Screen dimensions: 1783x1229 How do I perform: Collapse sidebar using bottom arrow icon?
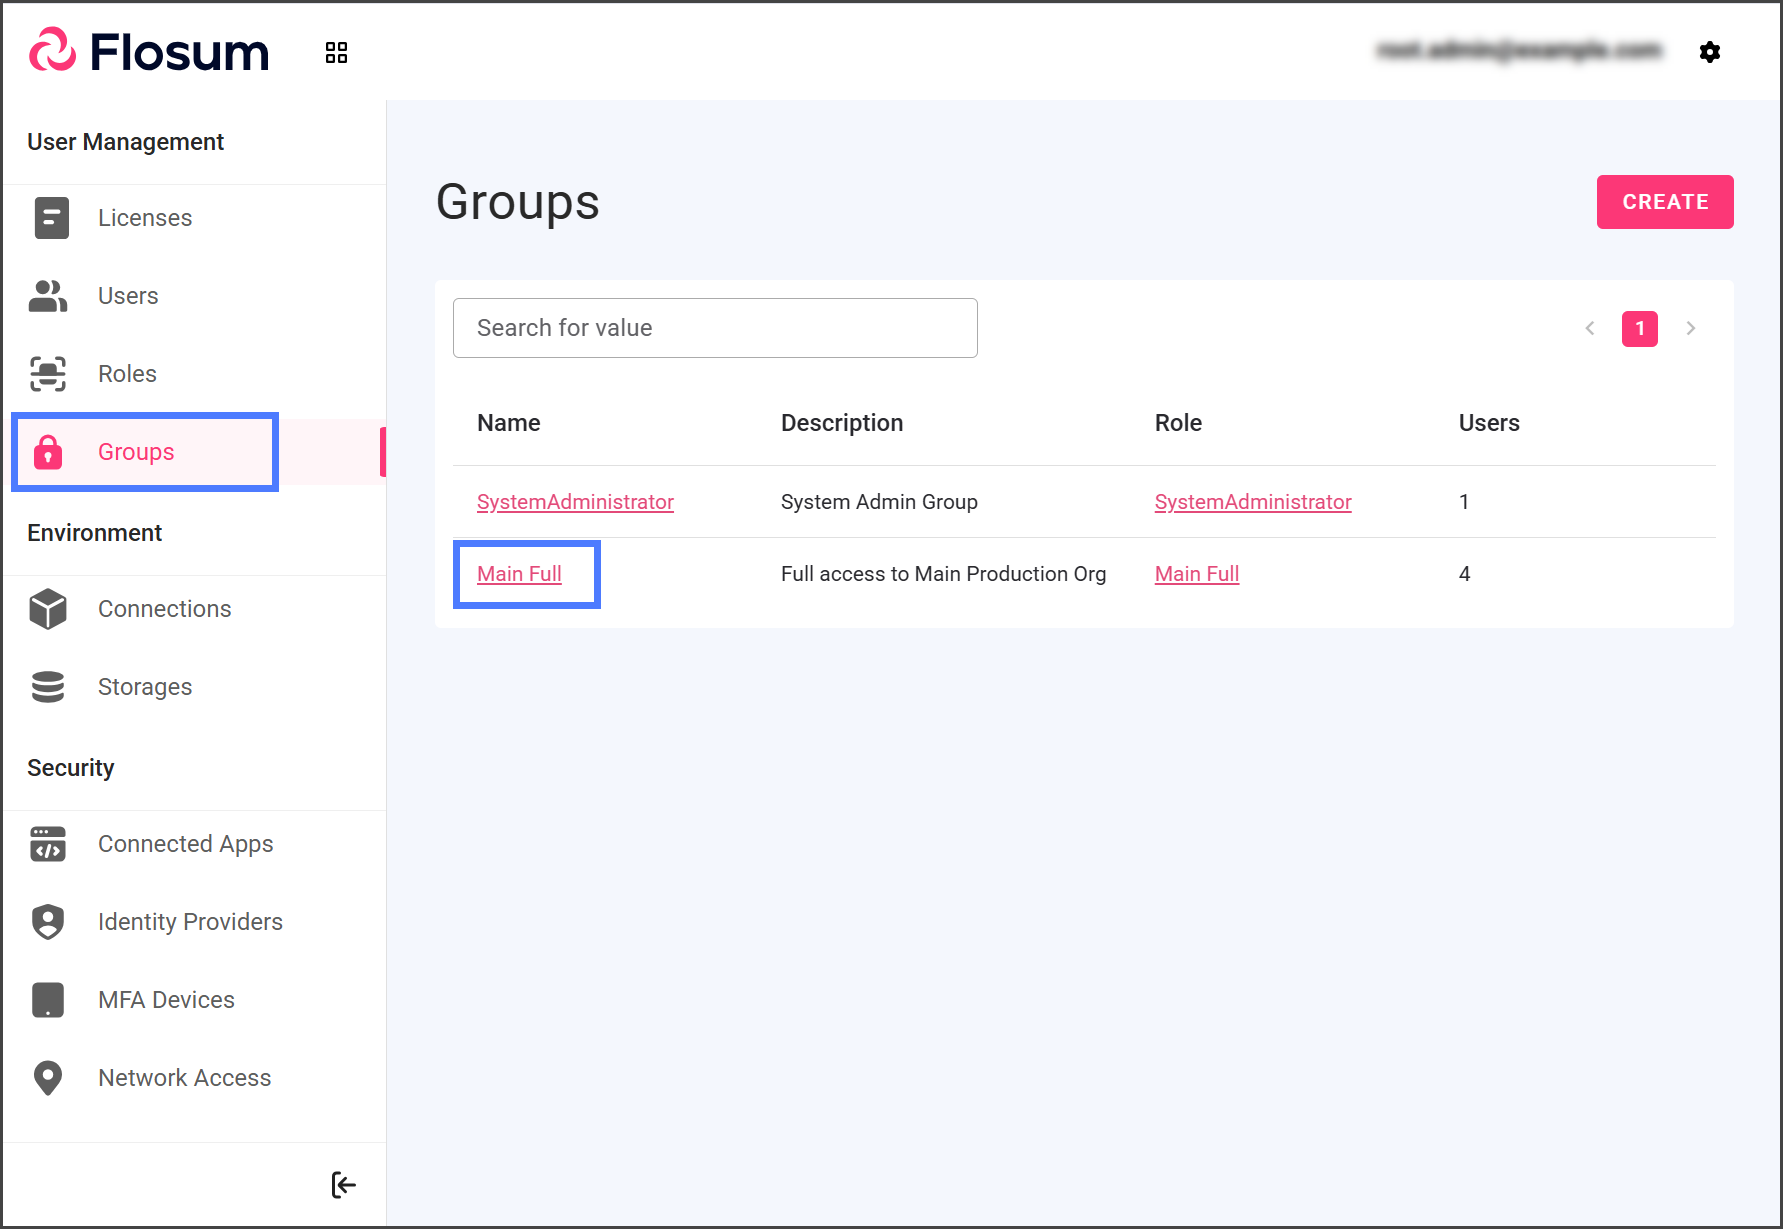(x=343, y=1185)
